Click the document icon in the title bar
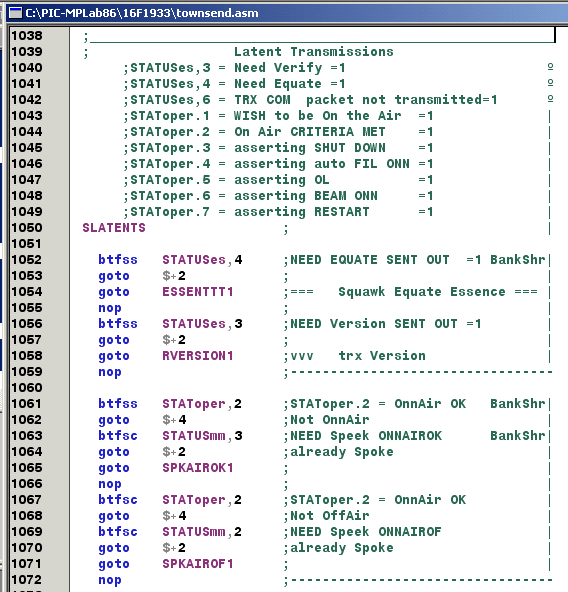This screenshot has width=568, height=592. [15, 13]
